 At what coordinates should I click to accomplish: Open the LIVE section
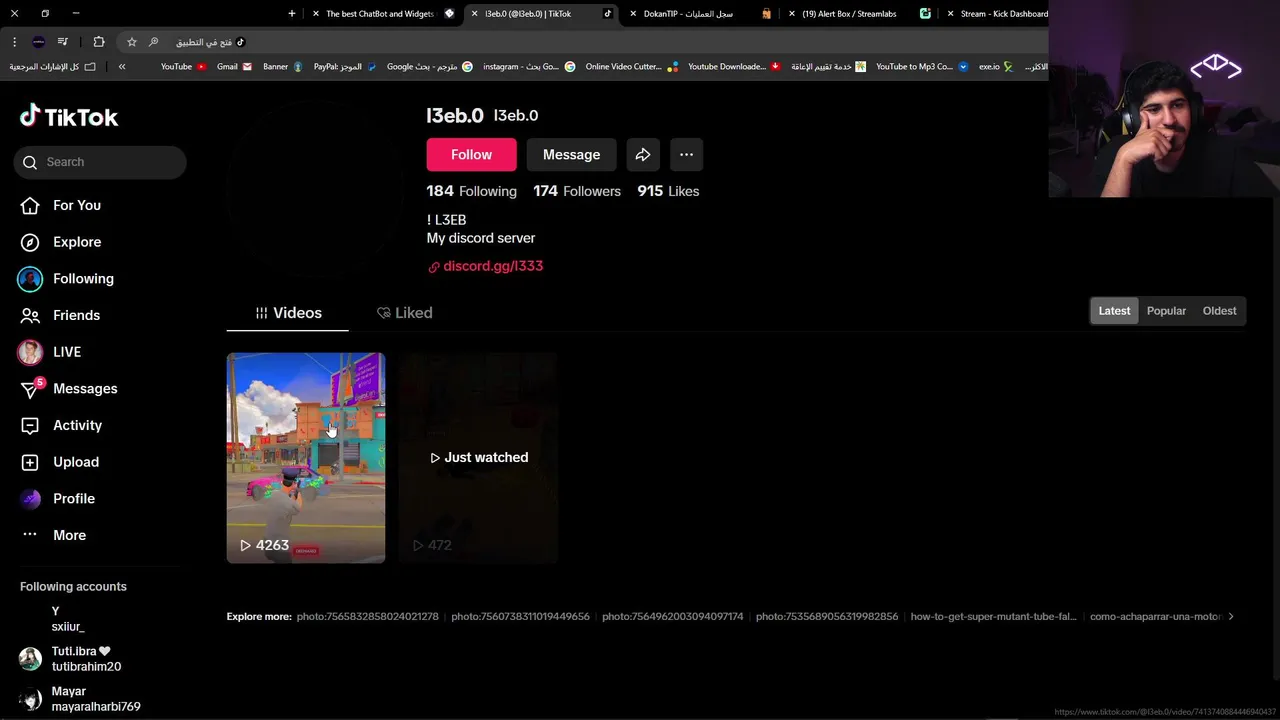coord(50,352)
